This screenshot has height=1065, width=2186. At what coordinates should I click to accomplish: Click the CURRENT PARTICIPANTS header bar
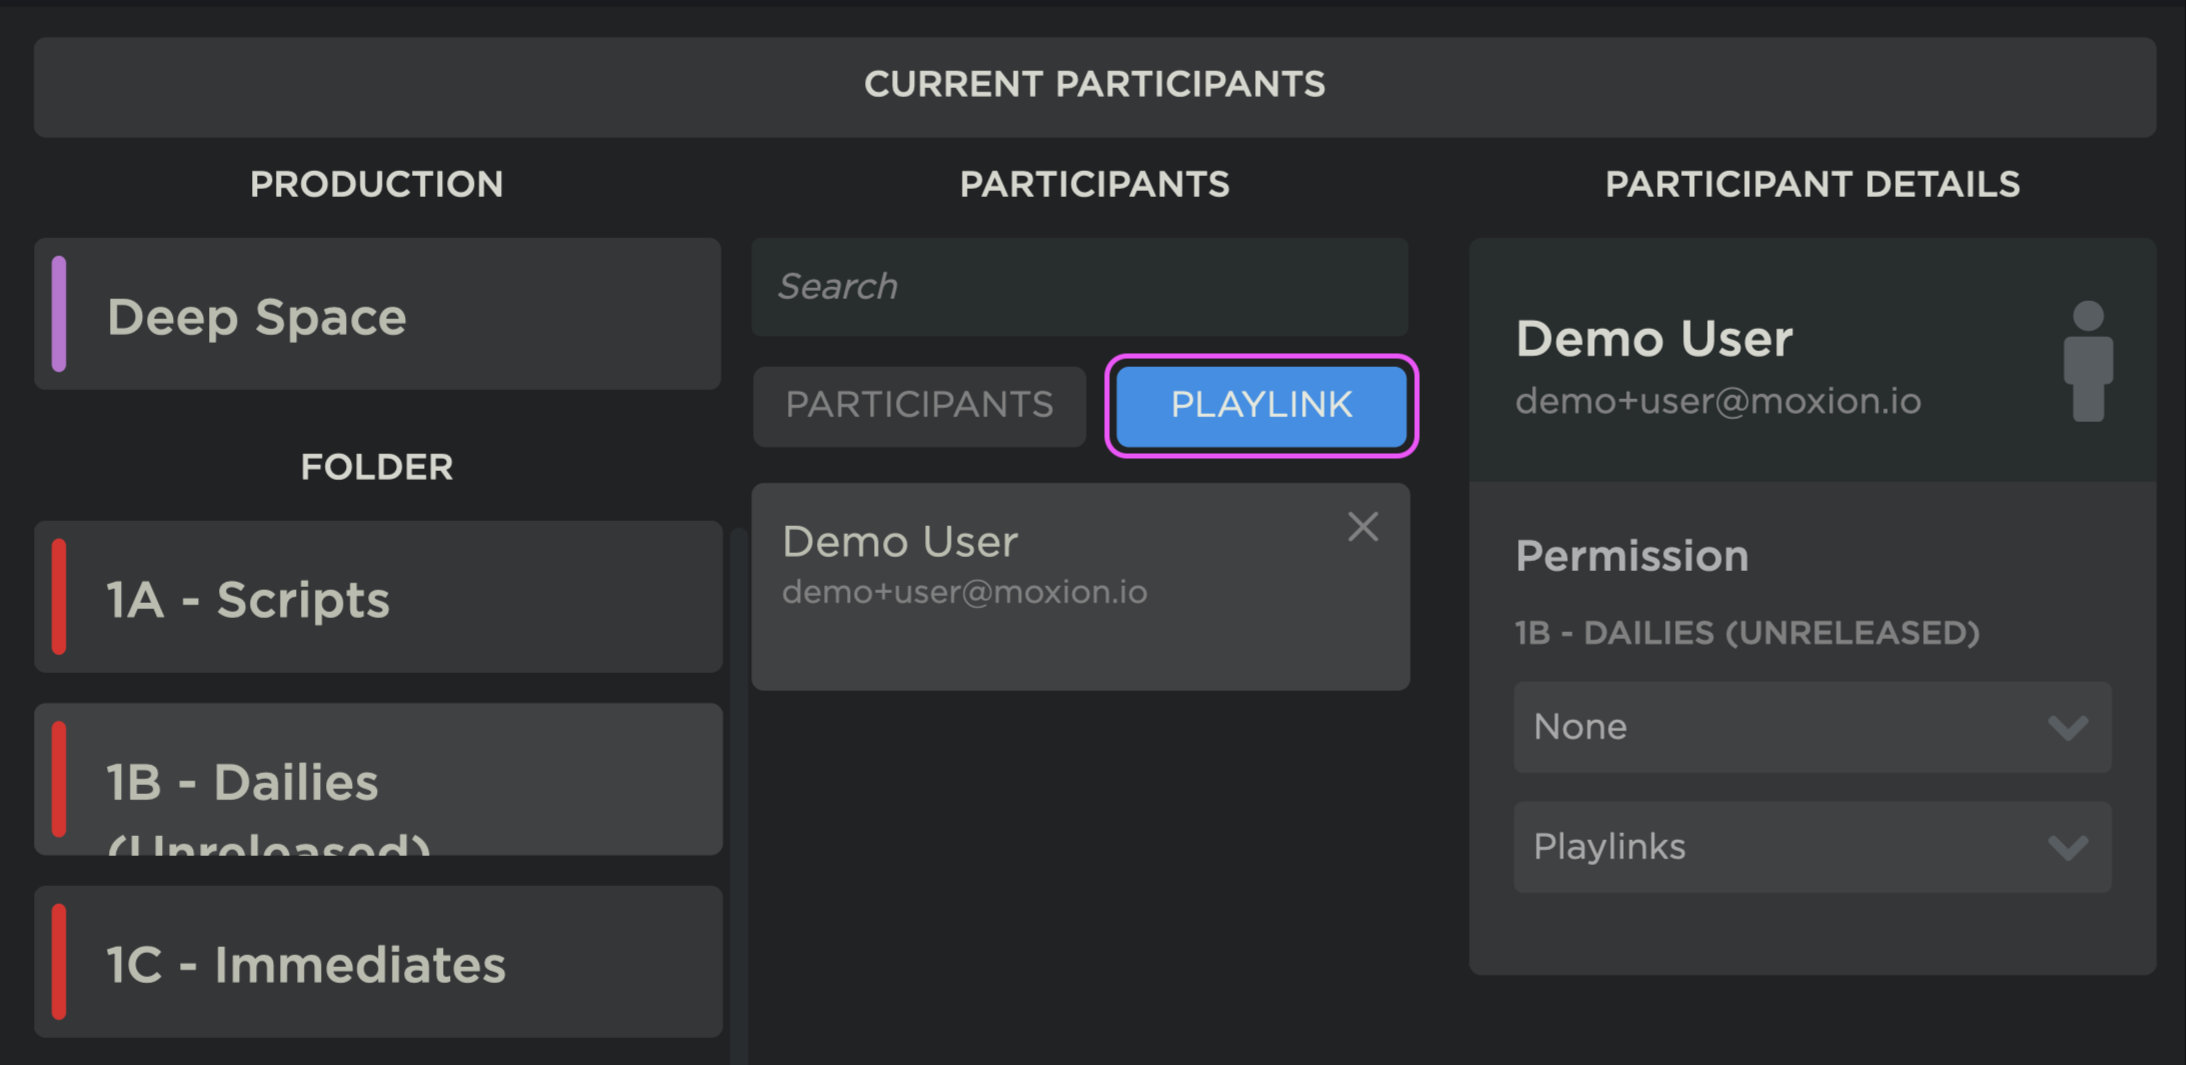tap(1095, 87)
